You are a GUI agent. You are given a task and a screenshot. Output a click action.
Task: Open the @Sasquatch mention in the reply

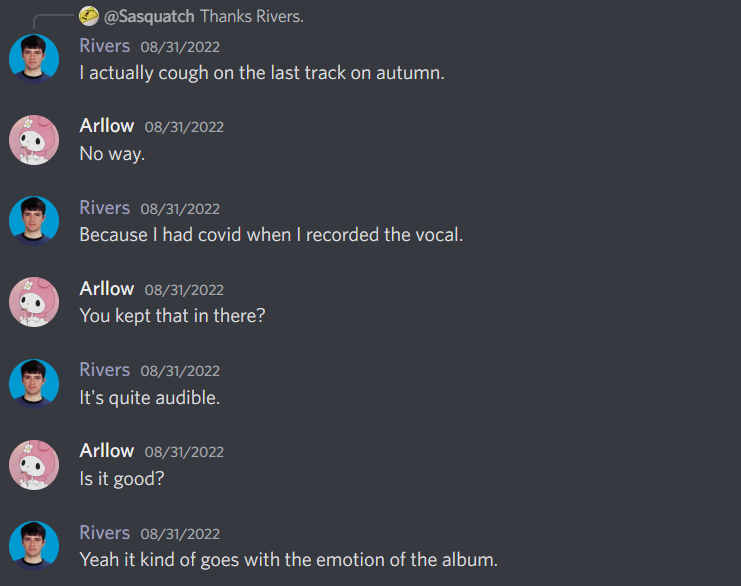pyautogui.click(x=149, y=16)
